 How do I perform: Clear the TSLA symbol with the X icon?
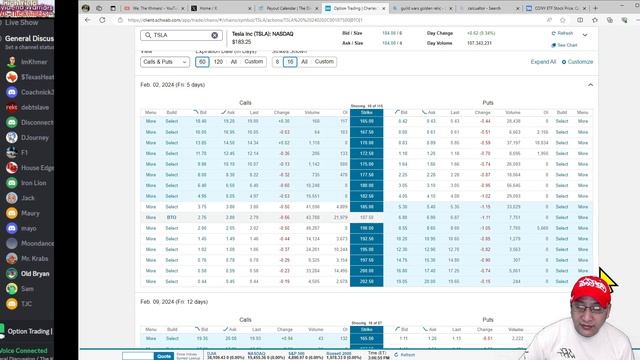[x=215, y=35]
